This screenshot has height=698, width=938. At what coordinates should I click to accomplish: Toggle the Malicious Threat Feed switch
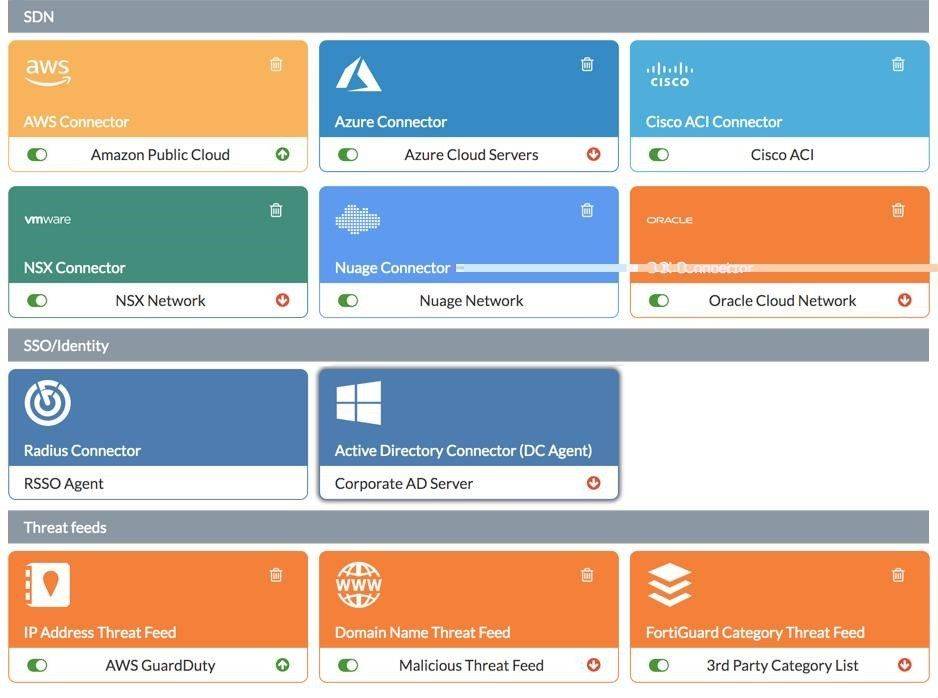[x=348, y=665]
